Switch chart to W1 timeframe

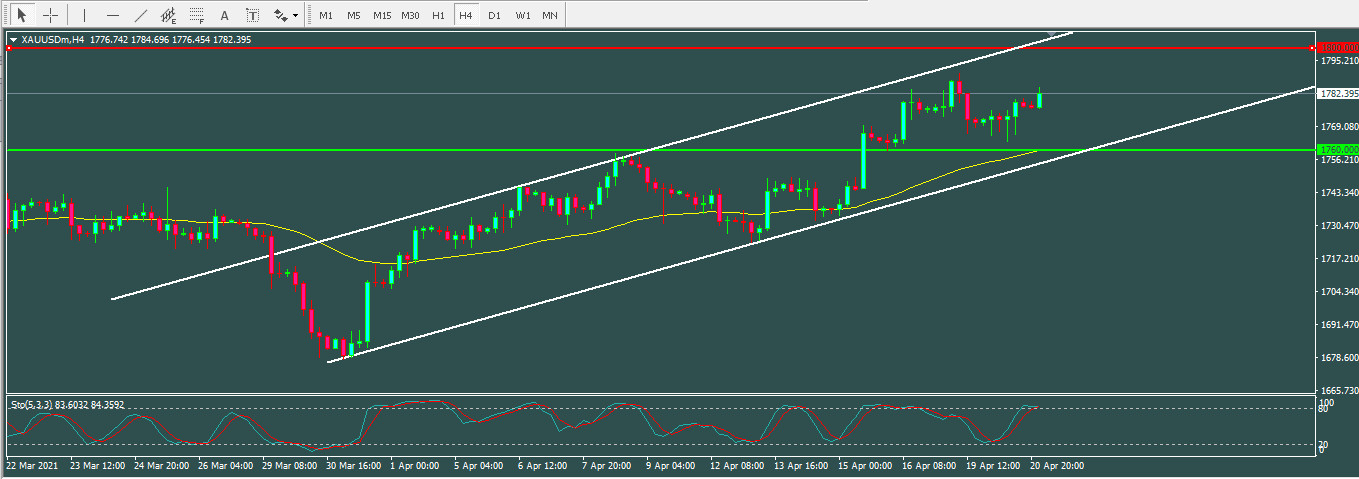(x=522, y=16)
